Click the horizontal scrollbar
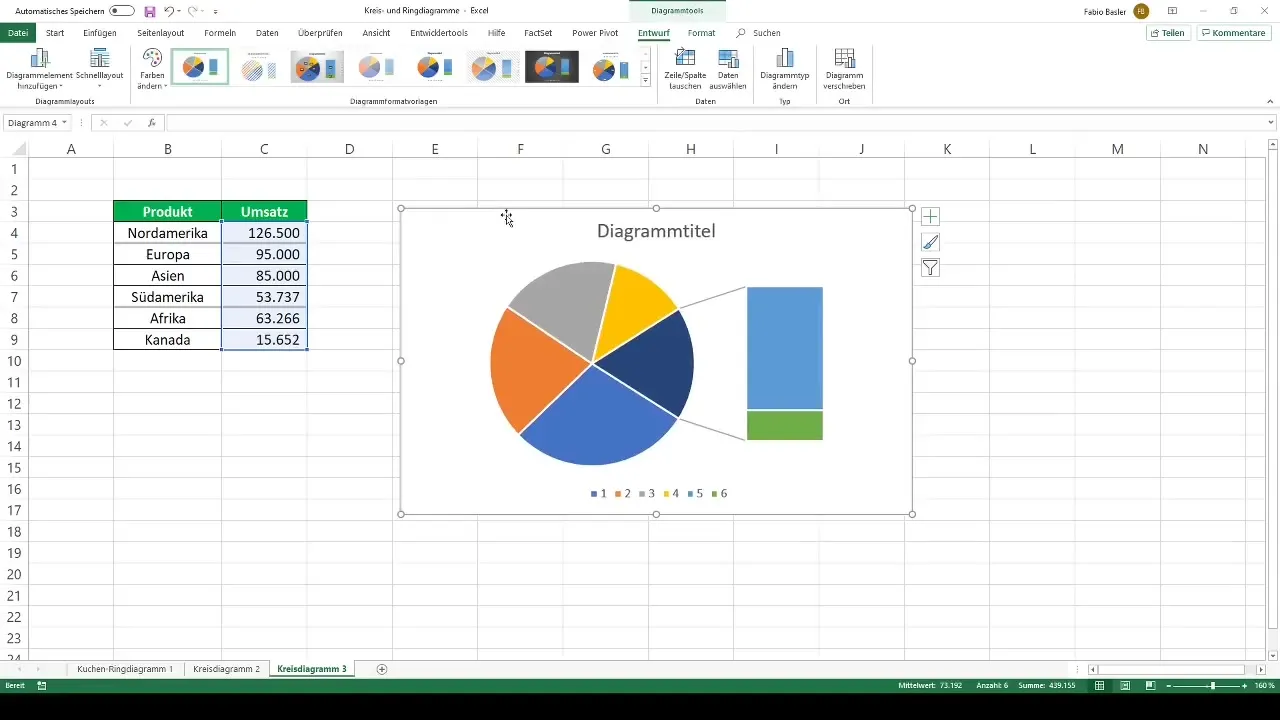The height and width of the screenshot is (720, 1280). click(x=1173, y=669)
